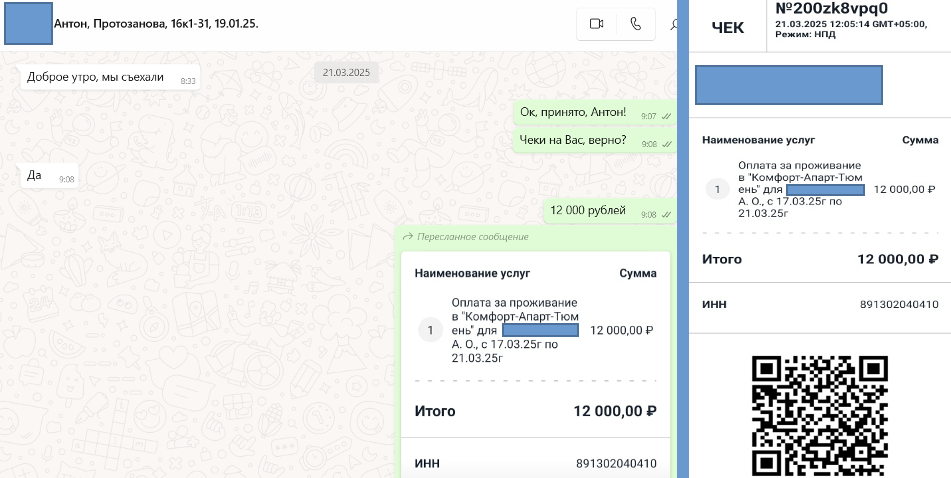951x478 pixels.
Task: Click read checkmarks on 'Чеки на Вас, верно?'
Action: tap(667, 144)
